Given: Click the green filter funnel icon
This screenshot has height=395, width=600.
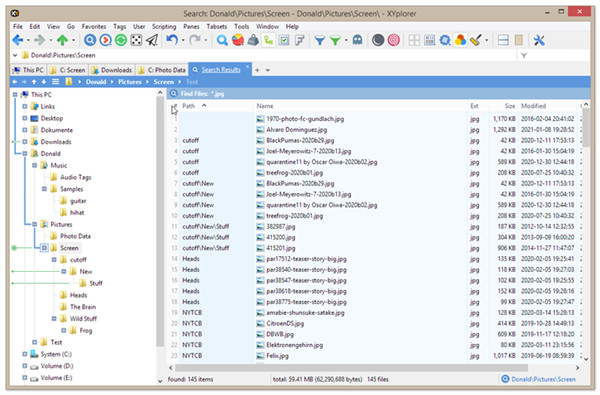Looking at the screenshot, I should tap(336, 40).
